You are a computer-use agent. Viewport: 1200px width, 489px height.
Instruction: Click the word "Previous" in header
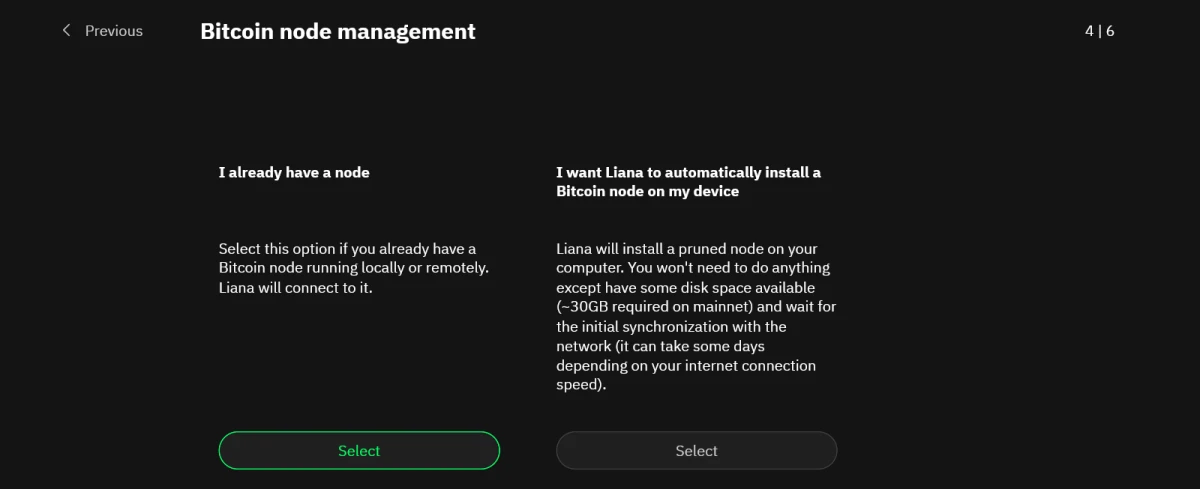(x=113, y=31)
